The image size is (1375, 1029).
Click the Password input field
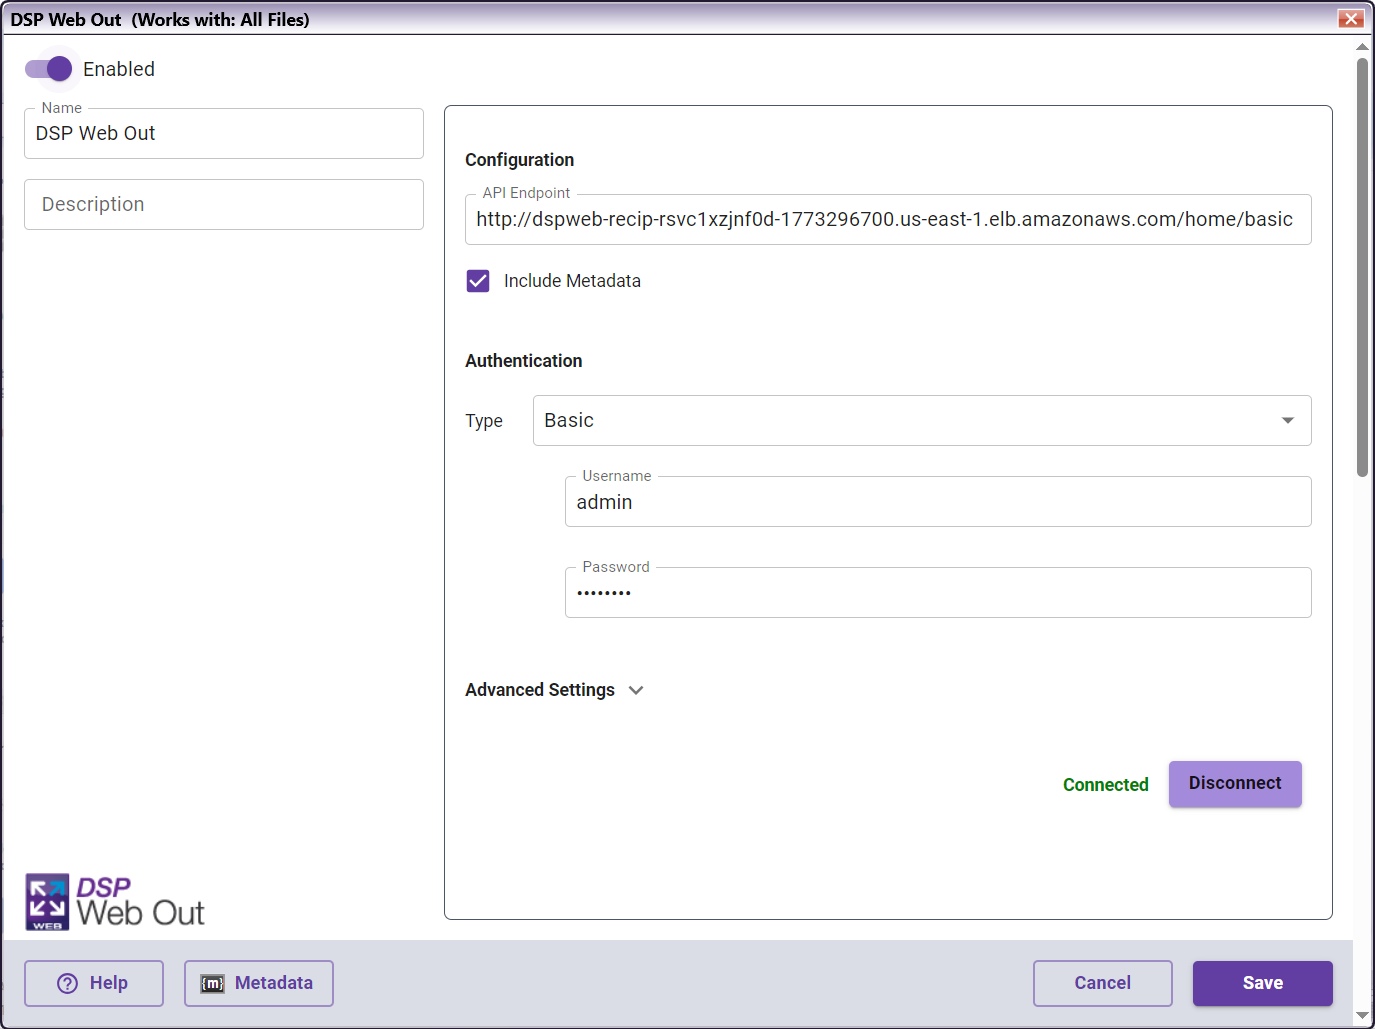(938, 593)
